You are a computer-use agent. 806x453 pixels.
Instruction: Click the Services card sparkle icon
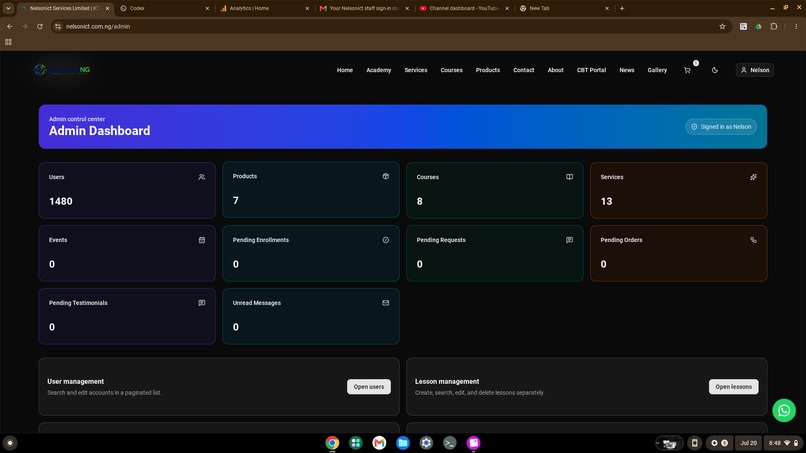tap(753, 177)
